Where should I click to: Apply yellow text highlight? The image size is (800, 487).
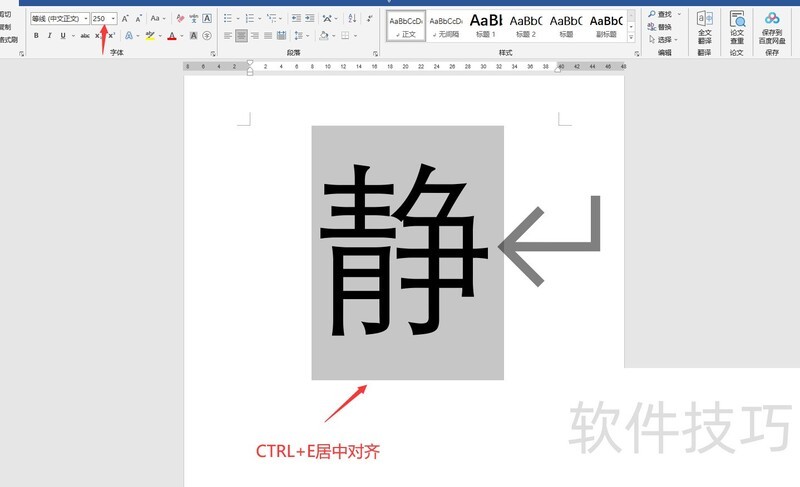click(x=150, y=36)
